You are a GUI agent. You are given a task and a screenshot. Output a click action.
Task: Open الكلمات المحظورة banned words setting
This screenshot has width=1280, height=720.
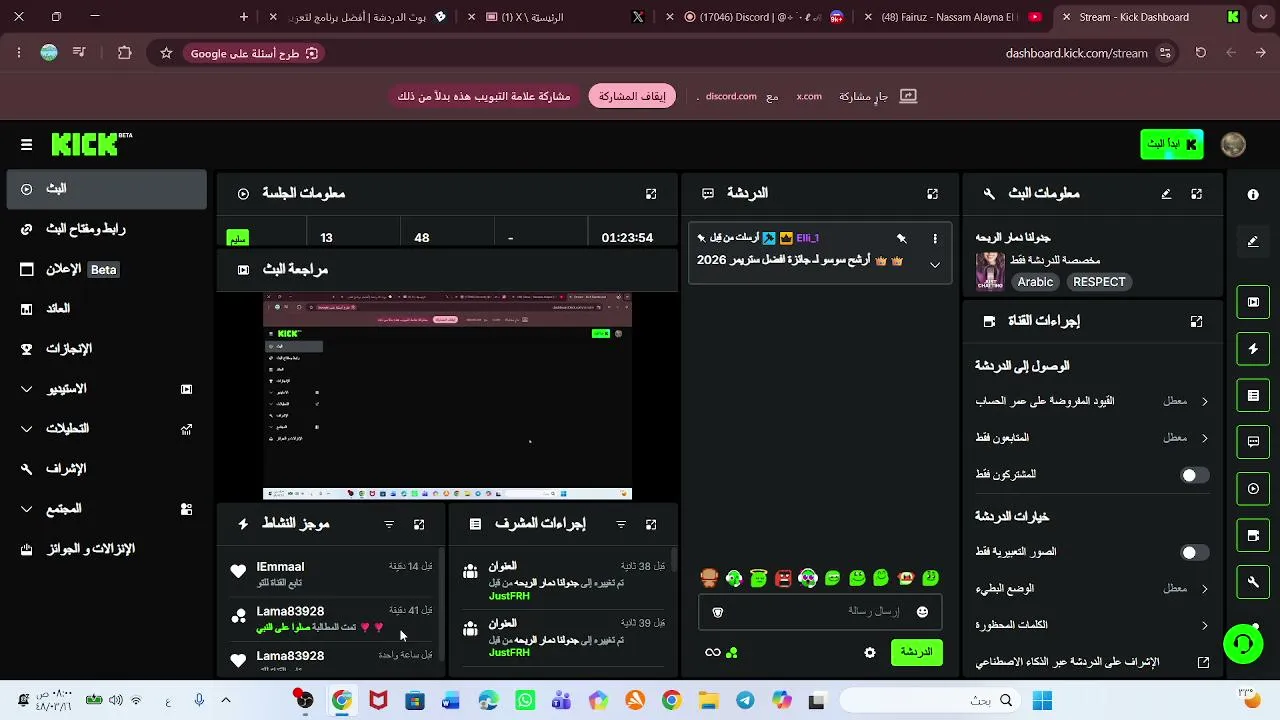pos(1092,626)
